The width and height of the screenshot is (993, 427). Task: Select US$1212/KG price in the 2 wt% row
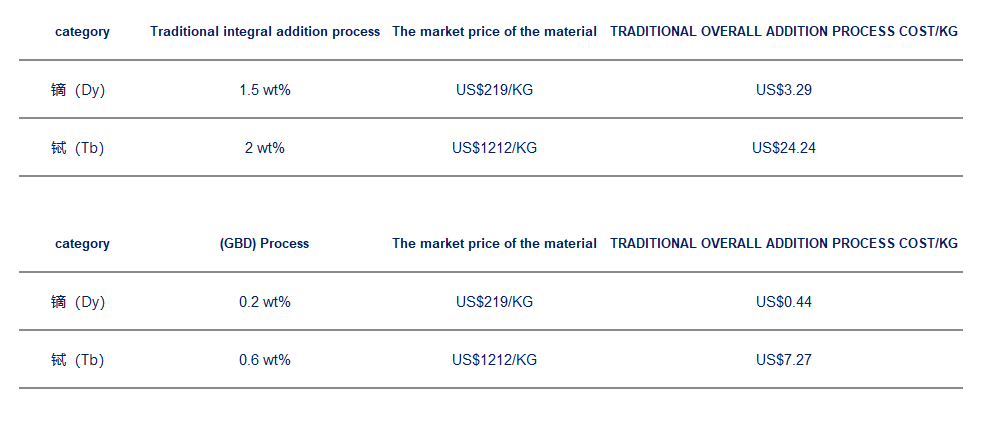click(x=494, y=148)
